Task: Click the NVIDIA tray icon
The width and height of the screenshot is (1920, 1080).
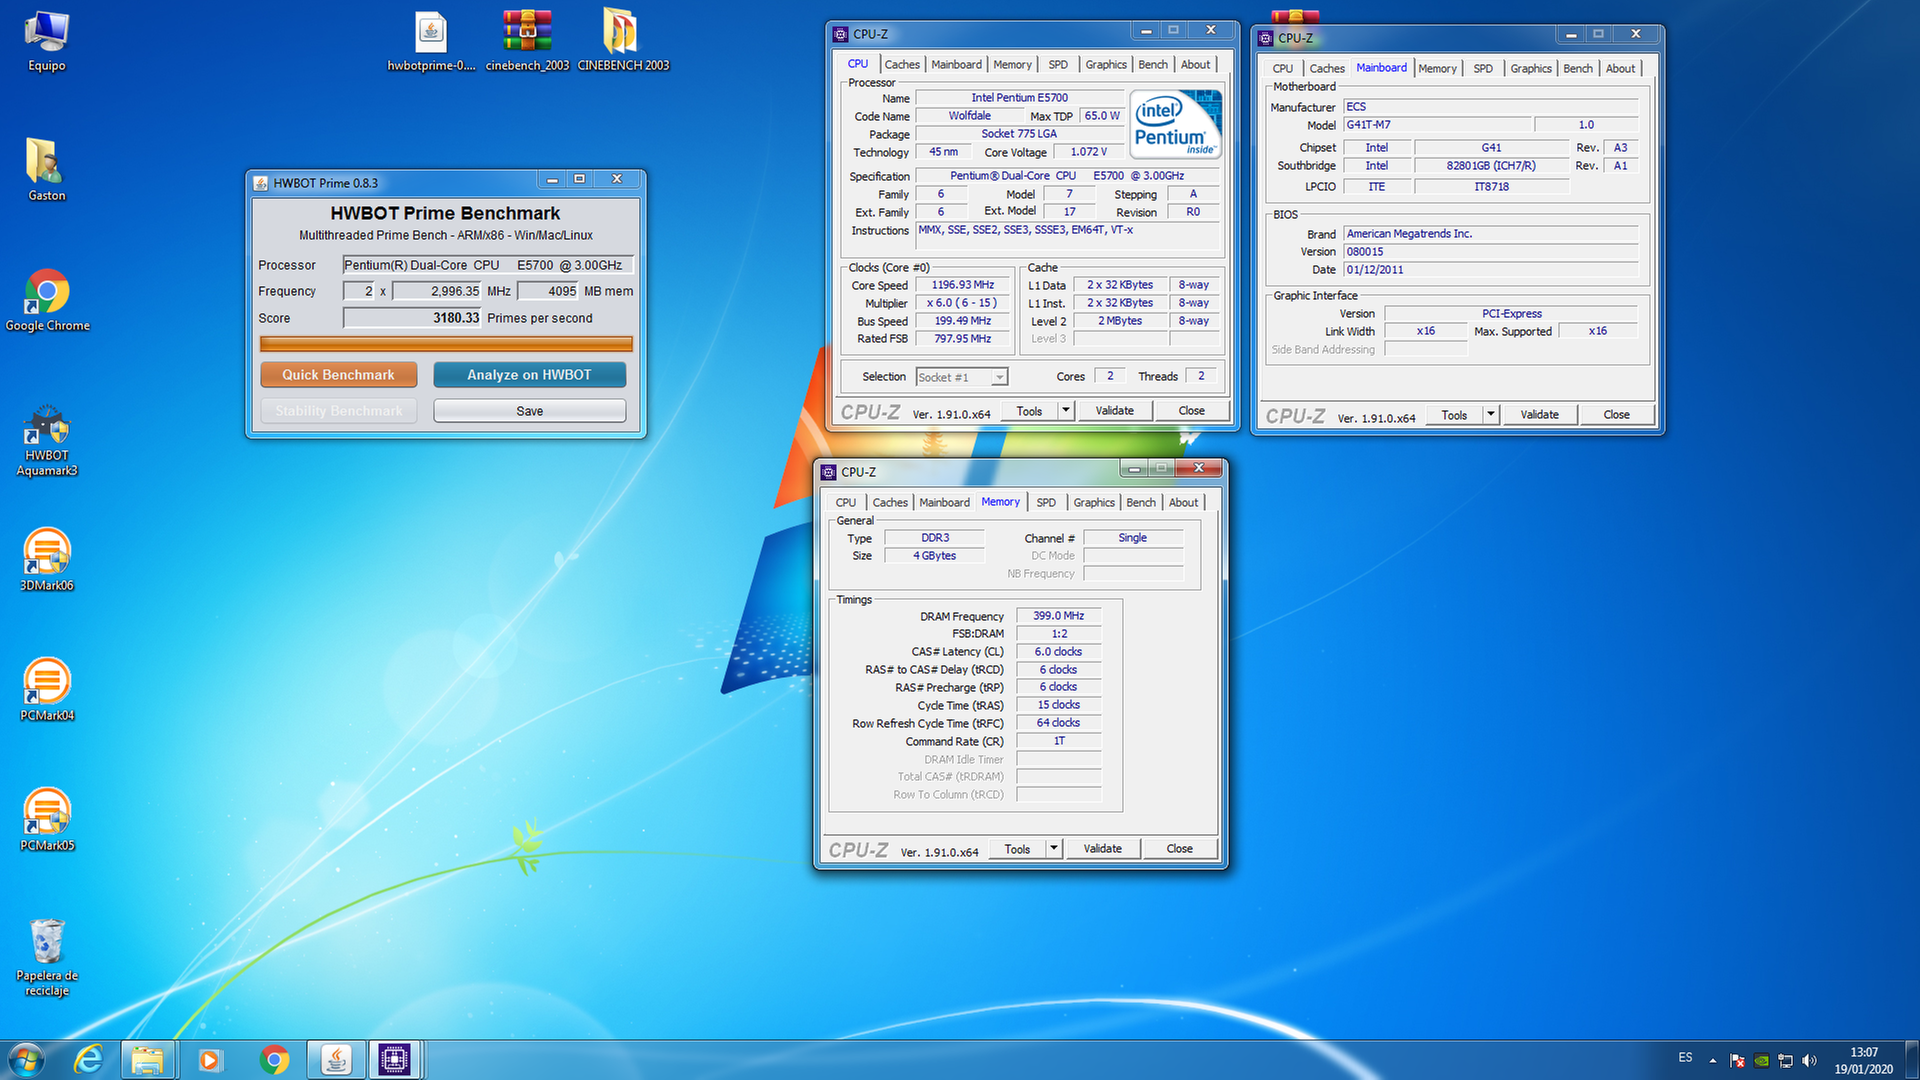Action: (x=1761, y=1061)
